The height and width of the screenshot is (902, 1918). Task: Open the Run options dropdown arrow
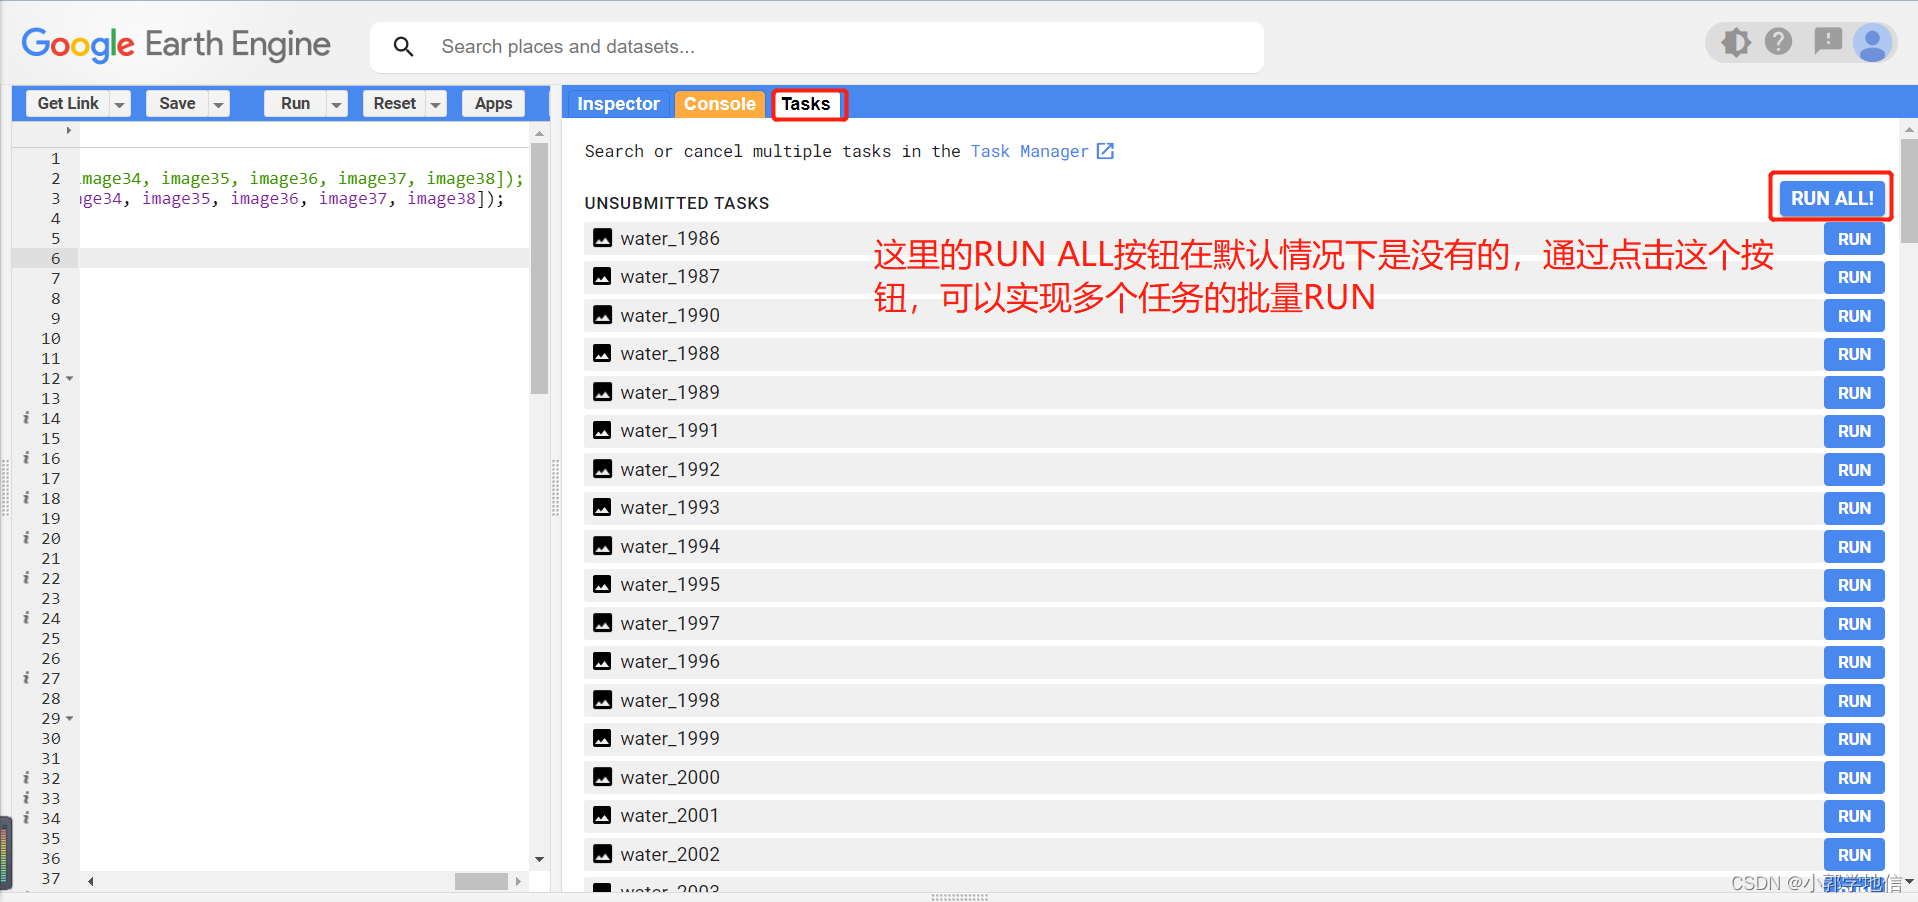point(336,103)
